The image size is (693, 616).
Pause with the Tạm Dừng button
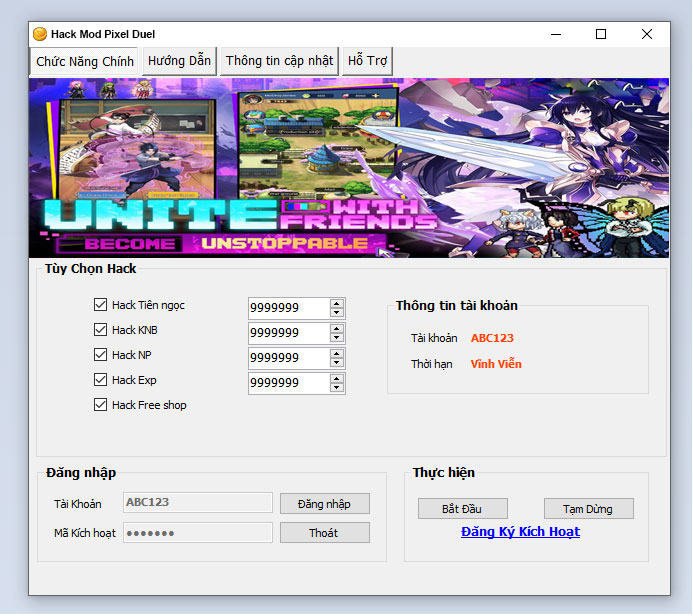point(589,509)
